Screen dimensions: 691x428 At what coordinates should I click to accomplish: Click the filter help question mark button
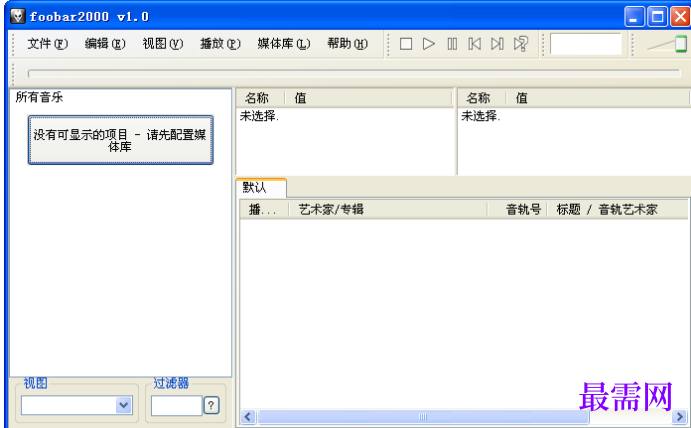pyautogui.click(x=211, y=405)
